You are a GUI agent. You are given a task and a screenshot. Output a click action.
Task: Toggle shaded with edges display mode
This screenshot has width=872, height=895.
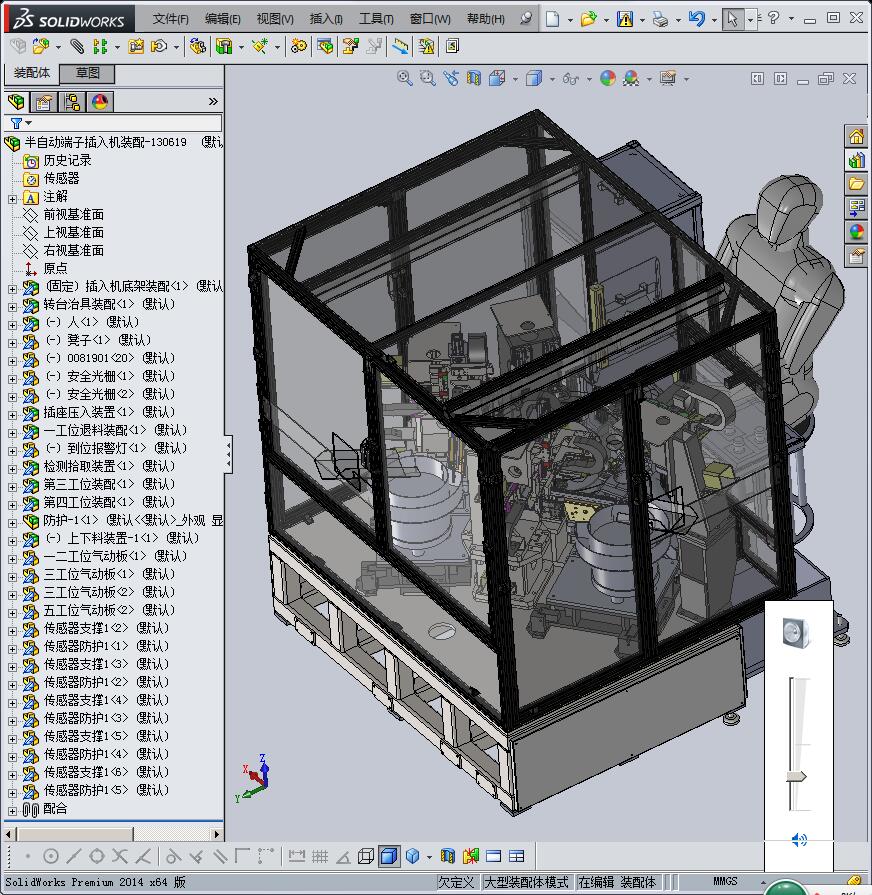tap(389, 856)
